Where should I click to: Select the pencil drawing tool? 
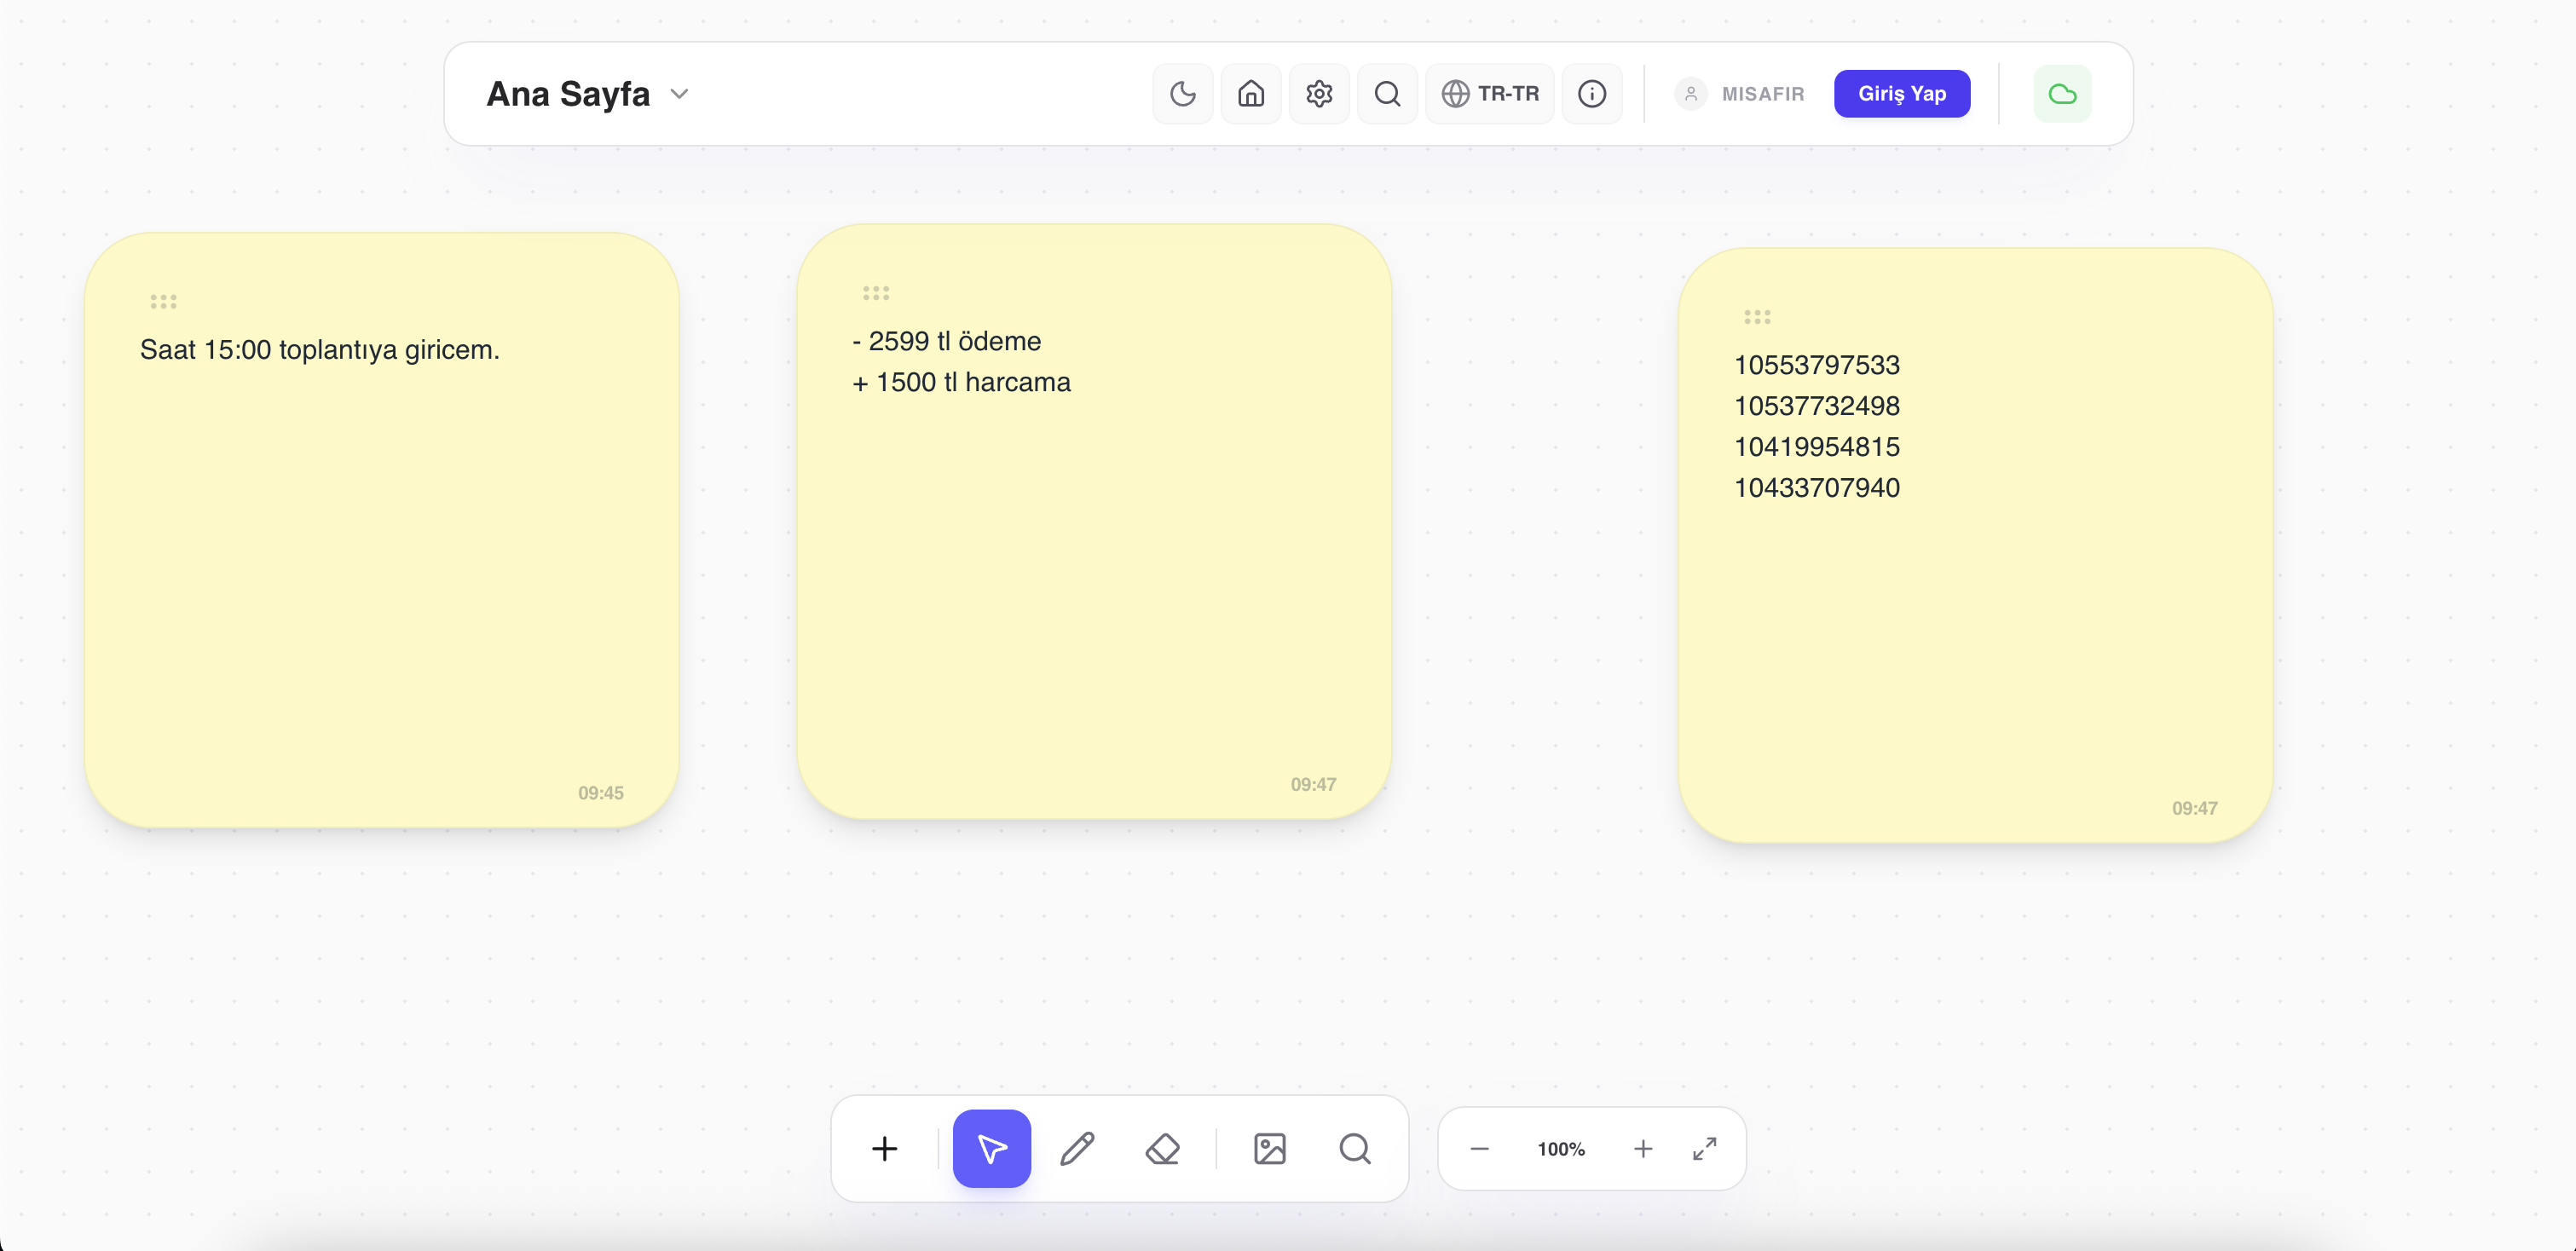pyautogui.click(x=1077, y=1148)
